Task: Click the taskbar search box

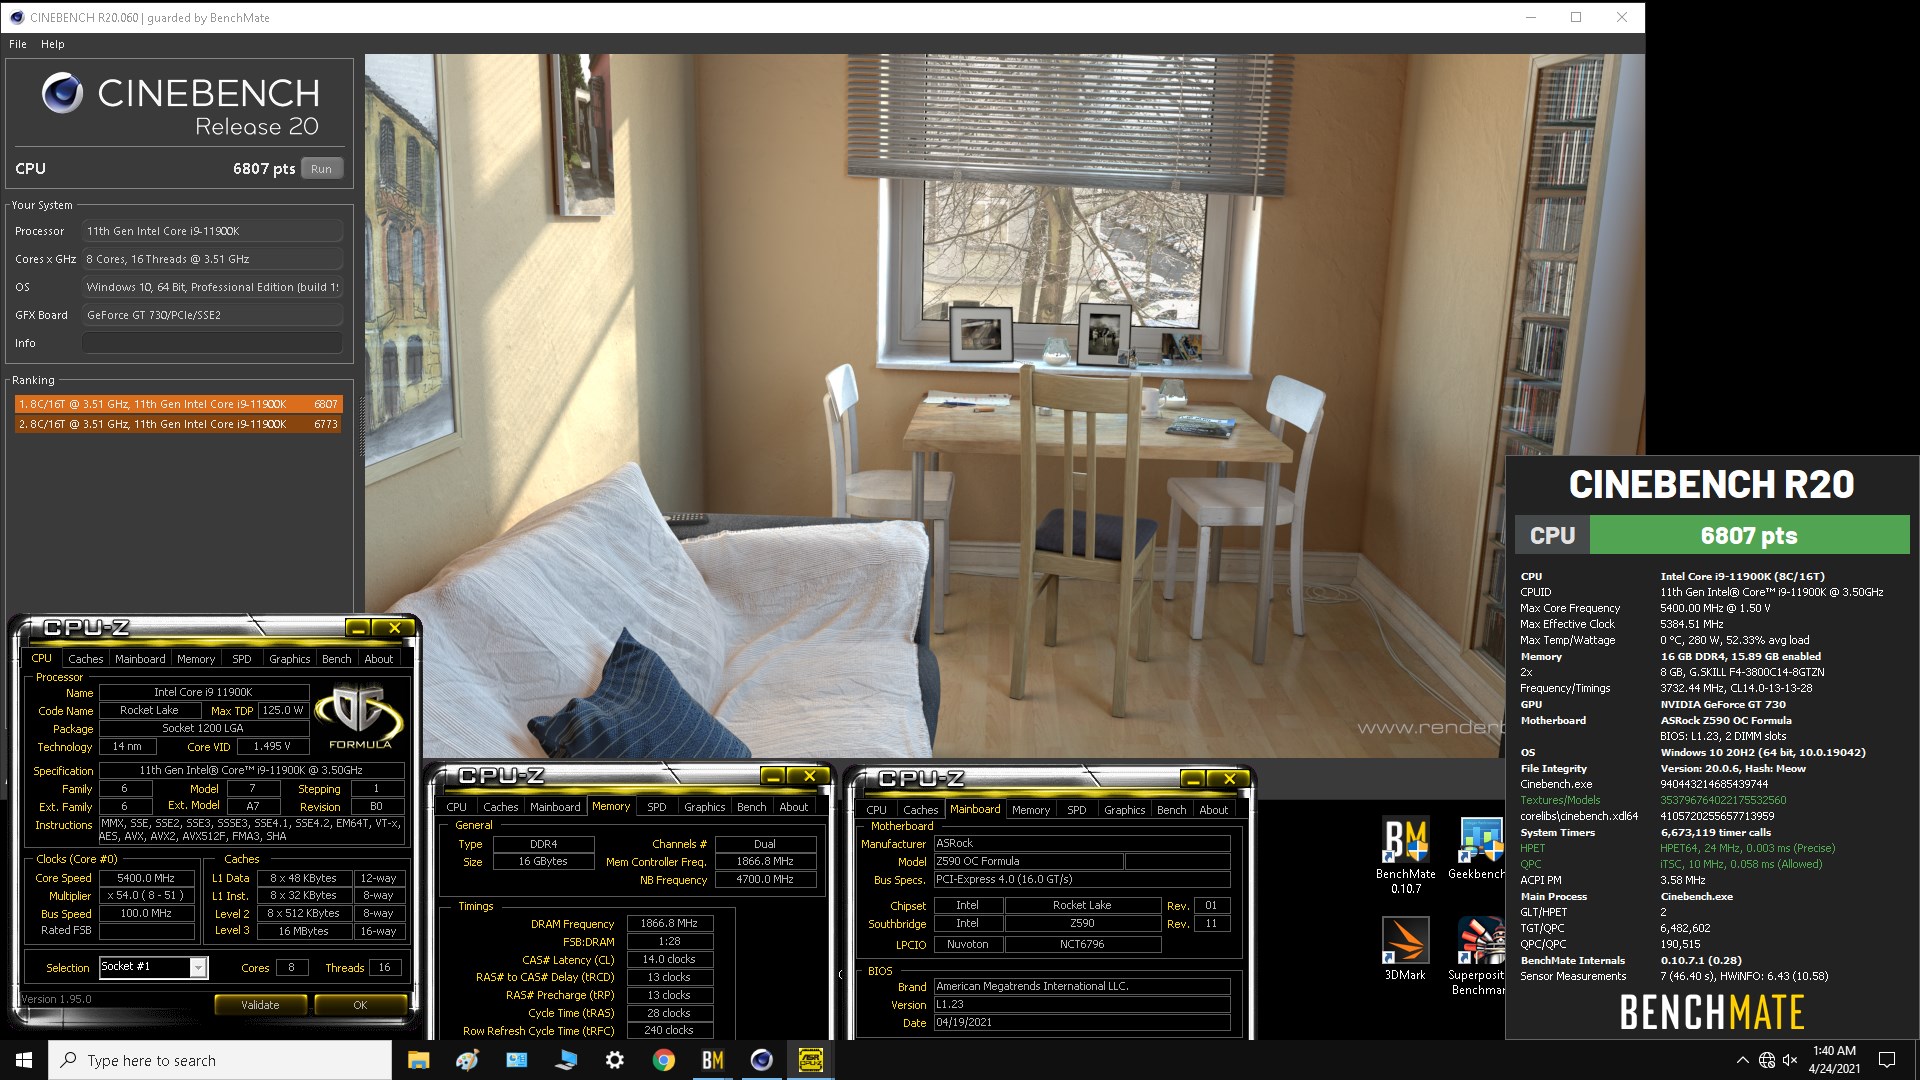Action: pyautogui.click(x=220, y=1060)
